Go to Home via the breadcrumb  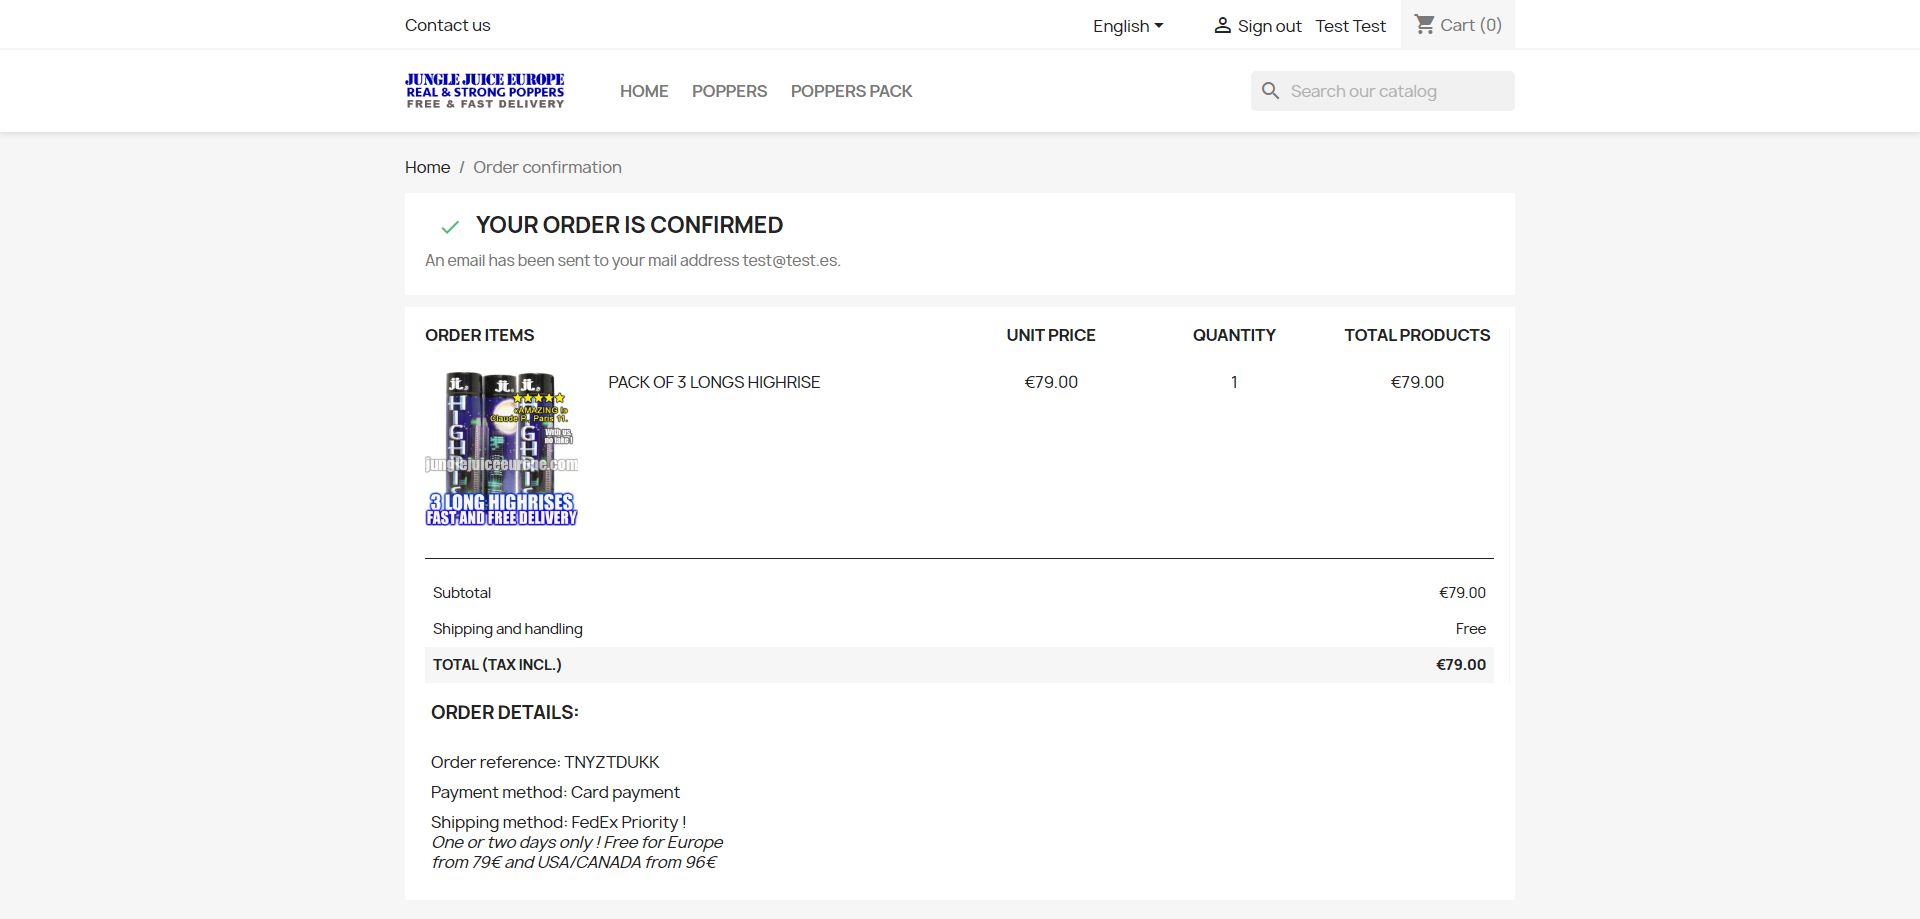[427, 167]
